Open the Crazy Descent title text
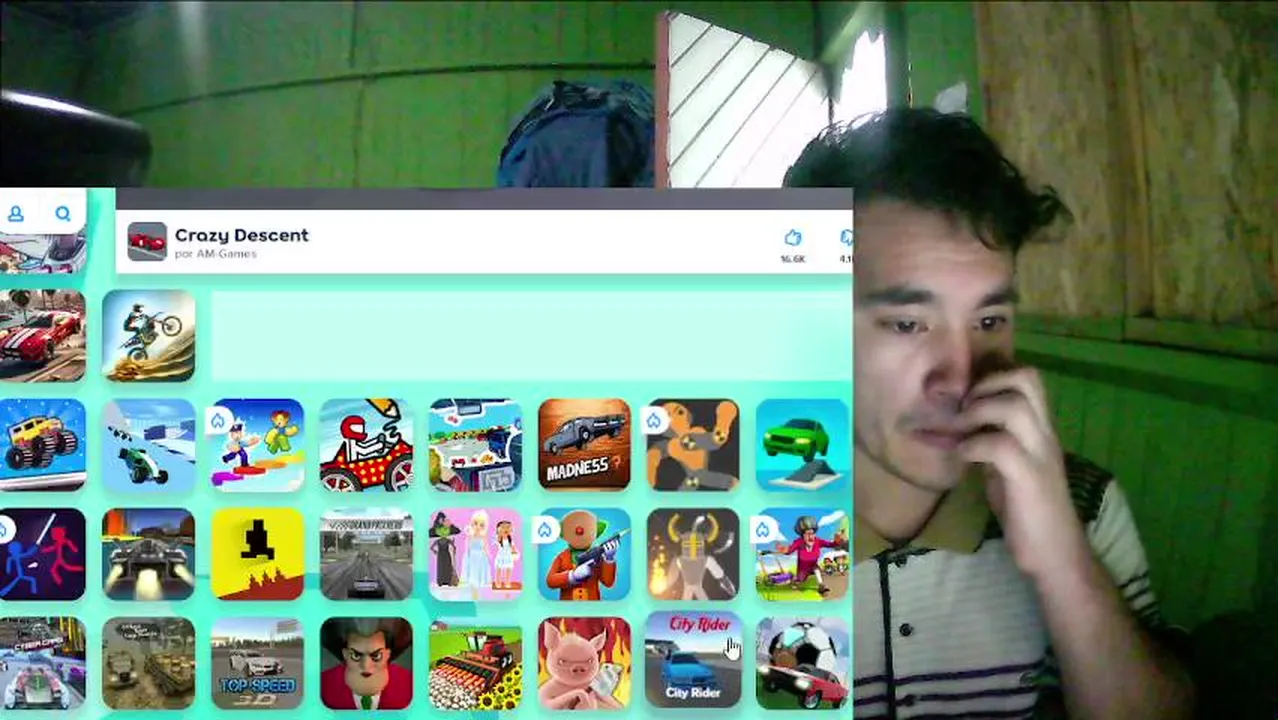Image resolution: width=1278 pixels, height=720 pixels. (x=241, y=235)
